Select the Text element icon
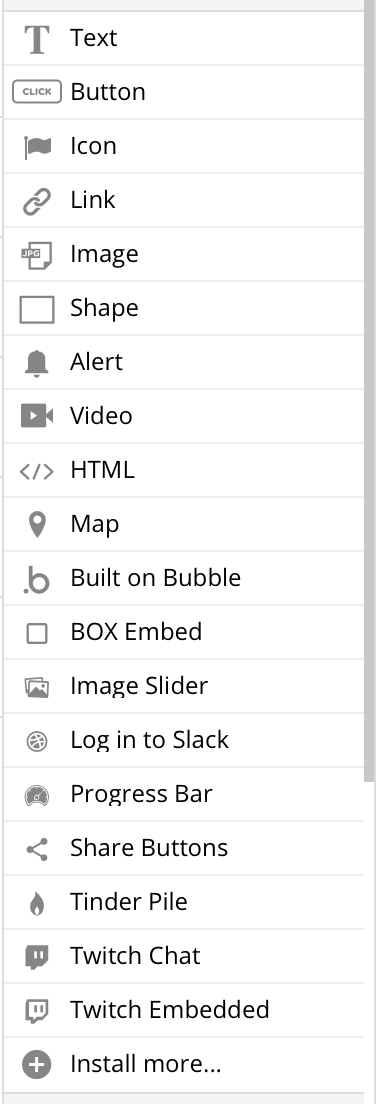 pyautogui.click(x=37, y=39)
